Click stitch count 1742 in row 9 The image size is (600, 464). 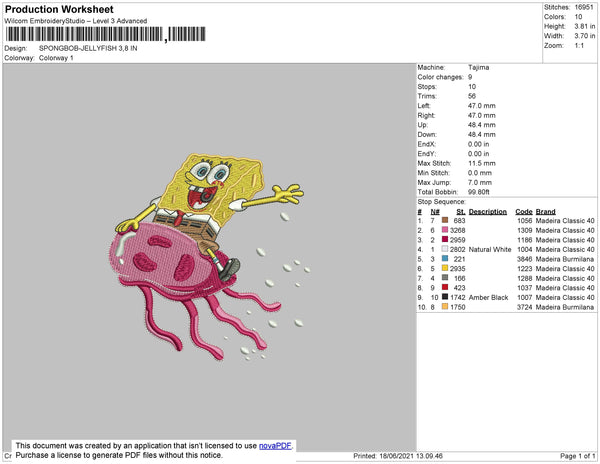click(457, 297)
